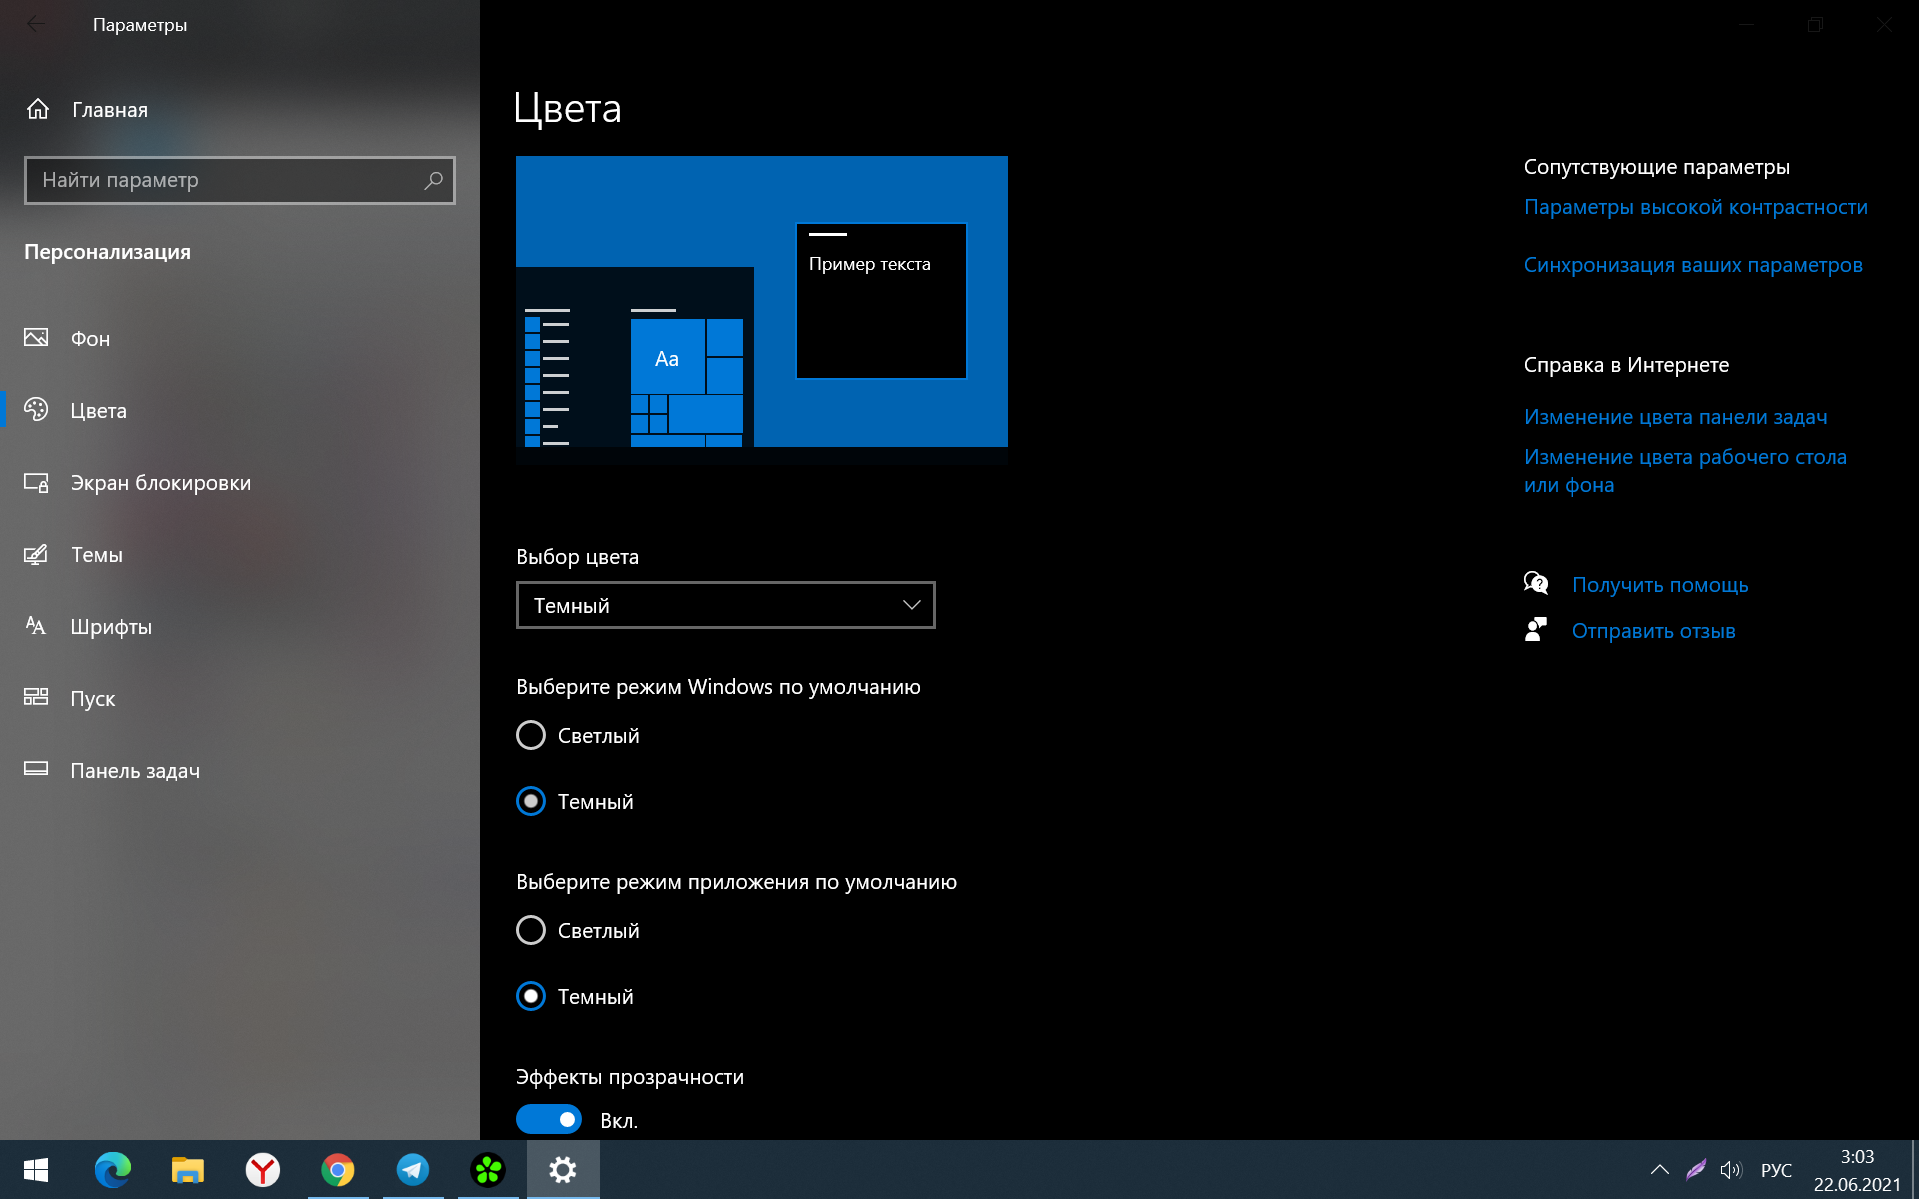Focus the Найти параметр search field
The image size is (1919, 1199).
tap(240, 180)
